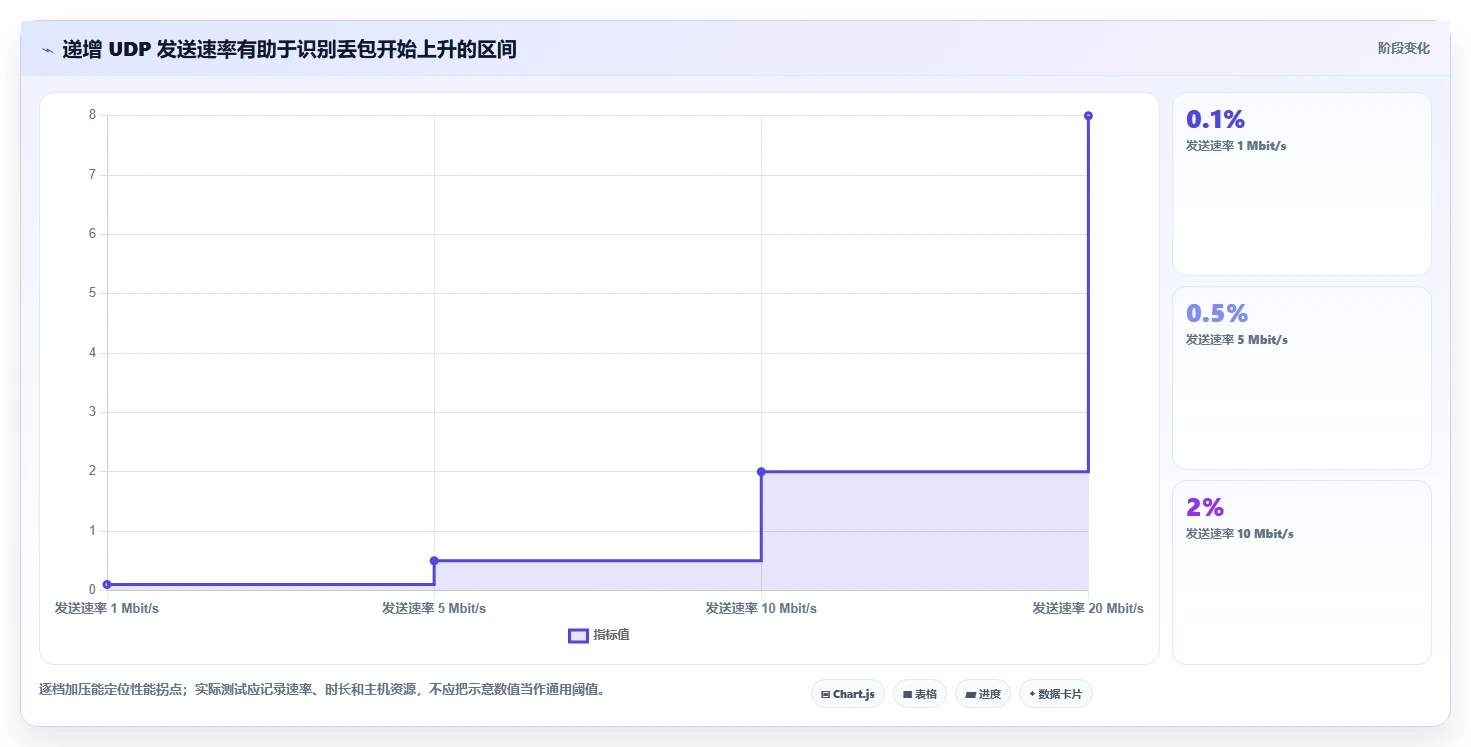Click the footnote text starting 逐档加压
The width and height of the screenshot is (1471, 747).
322,689
